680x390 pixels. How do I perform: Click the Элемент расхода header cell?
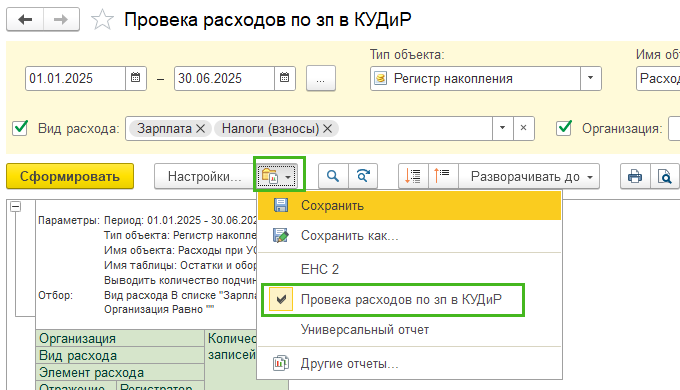[120, 372]
